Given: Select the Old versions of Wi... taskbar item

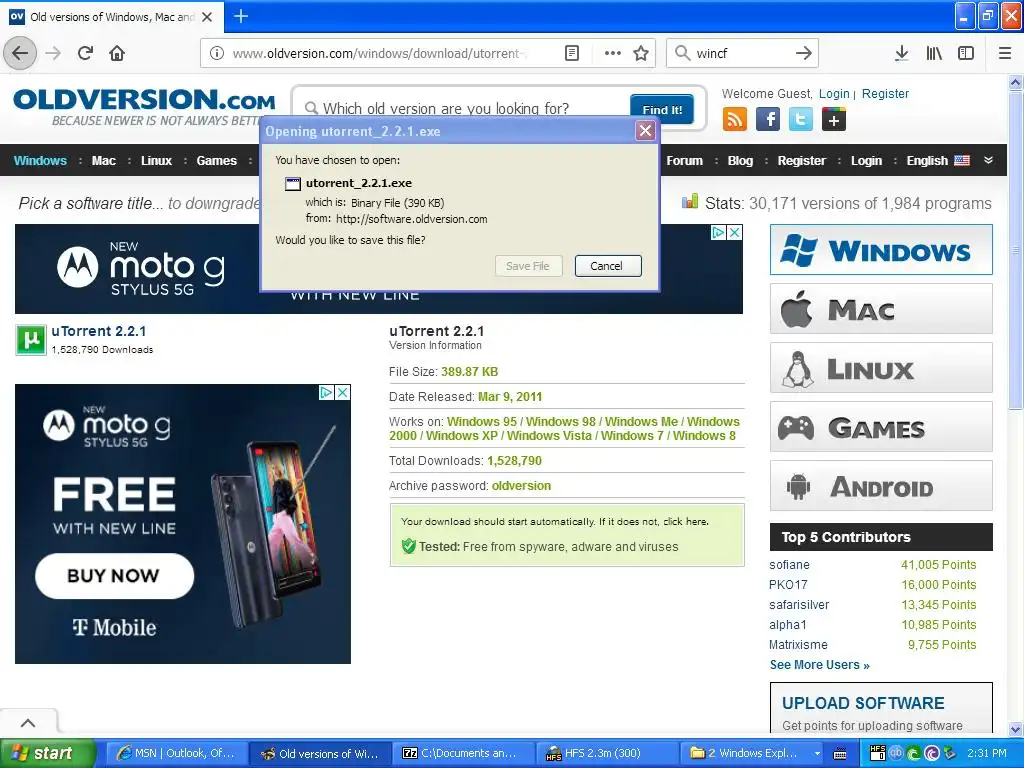Looking at the screenshot, I should tap(320, 754).
